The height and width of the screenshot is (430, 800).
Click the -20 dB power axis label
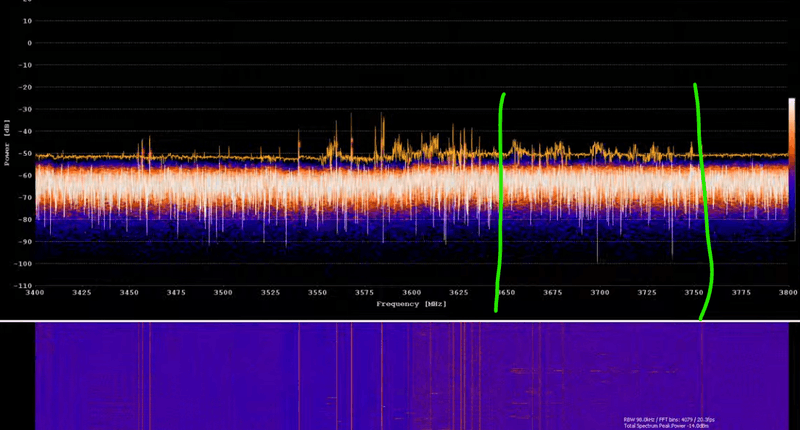pyautogui.click(x=25, y=87)
